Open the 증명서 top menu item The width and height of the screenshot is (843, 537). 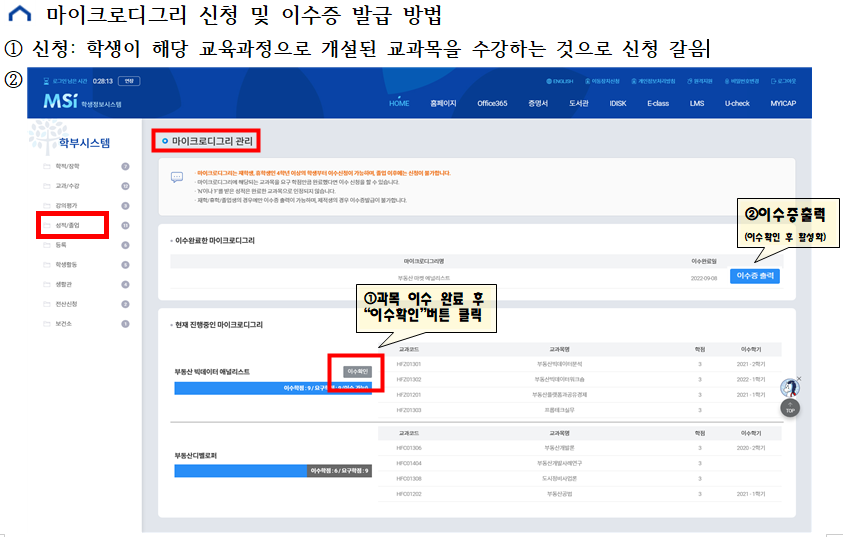tap(540, 103)
